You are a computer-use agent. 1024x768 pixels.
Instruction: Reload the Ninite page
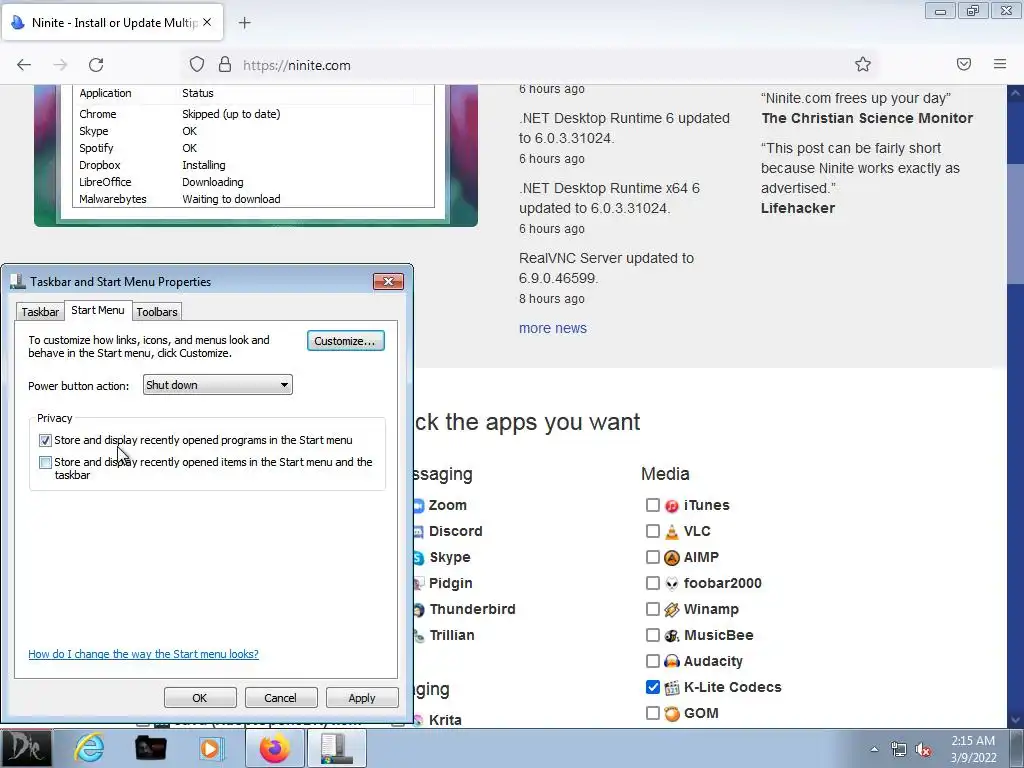[x=96, y=65]
